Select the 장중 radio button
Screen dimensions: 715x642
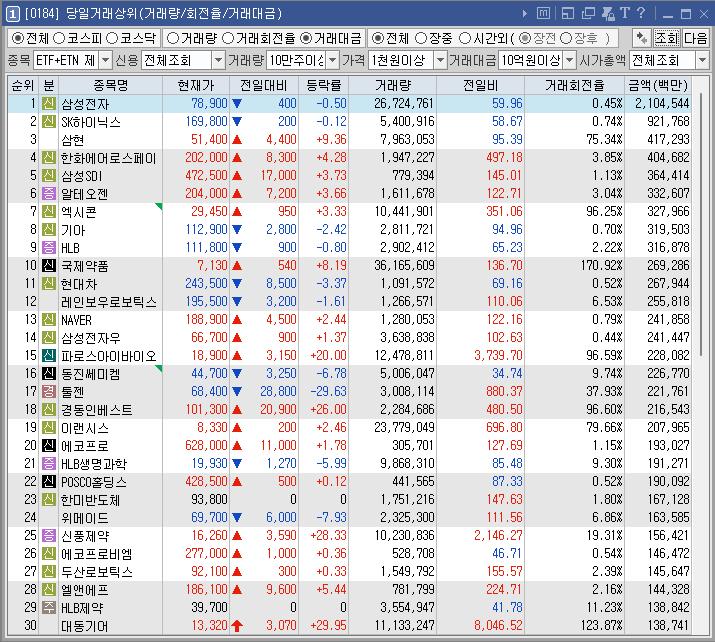click(421, 38)
